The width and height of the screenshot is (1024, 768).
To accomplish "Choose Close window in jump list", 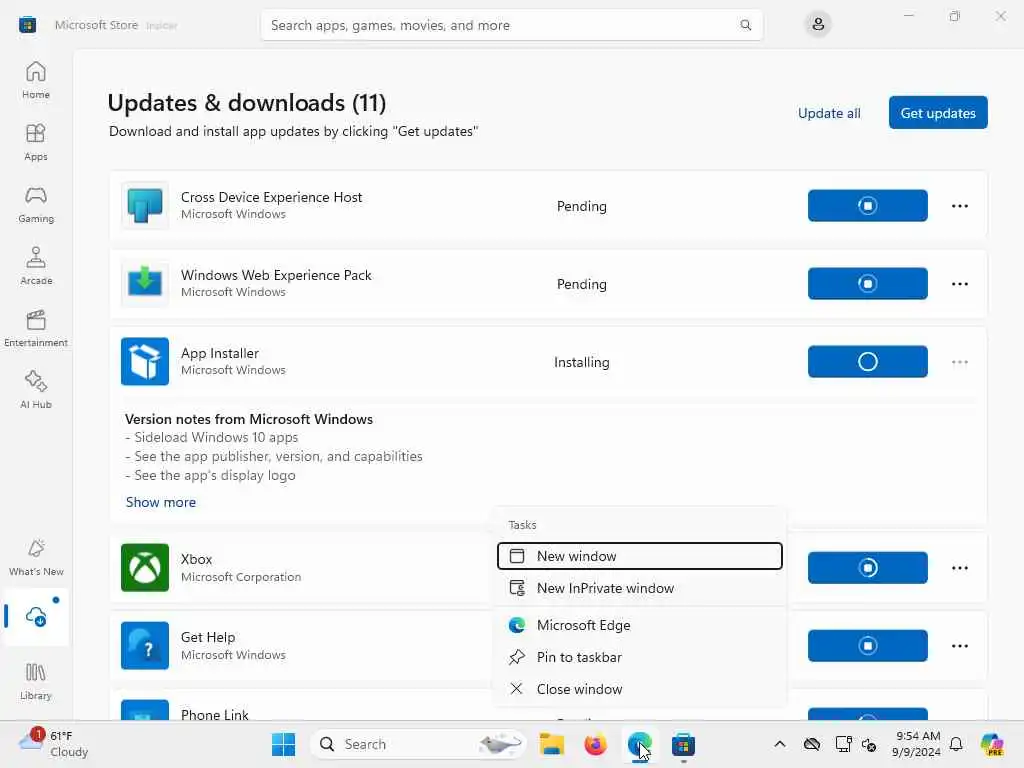I will [x=639, y=689].
